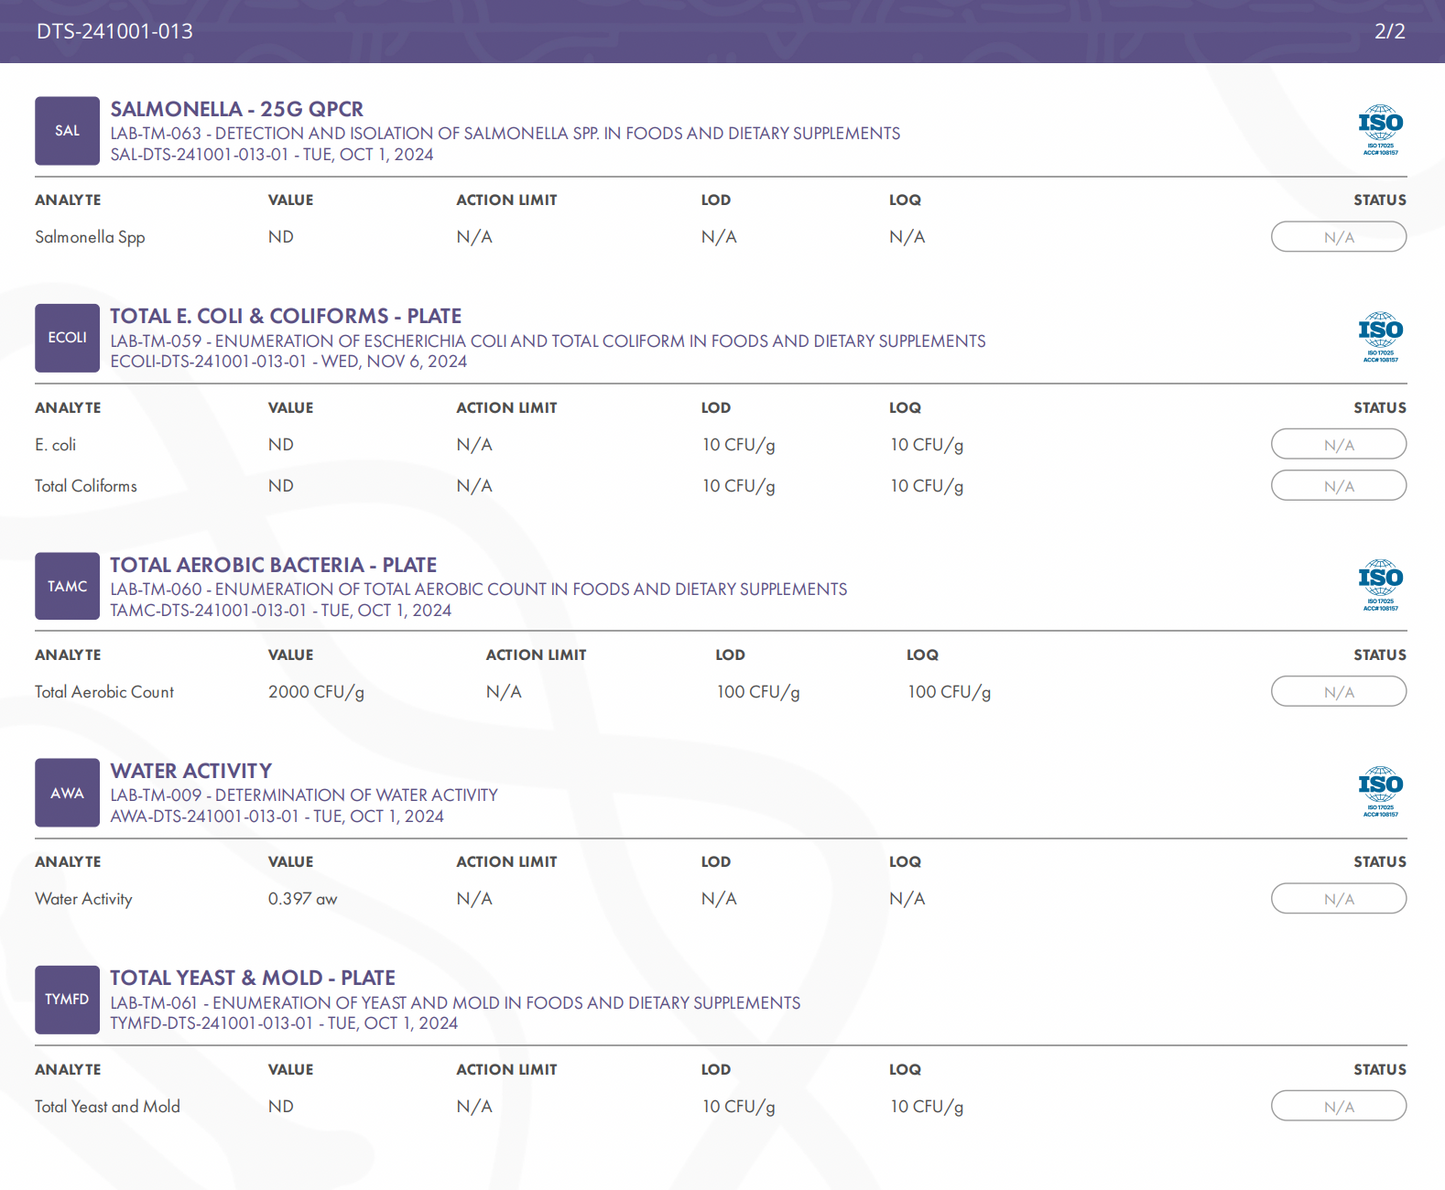Click the Total Yeast & Mold heading
This screenshot has height=1190, width=1445.
point(252,978)
